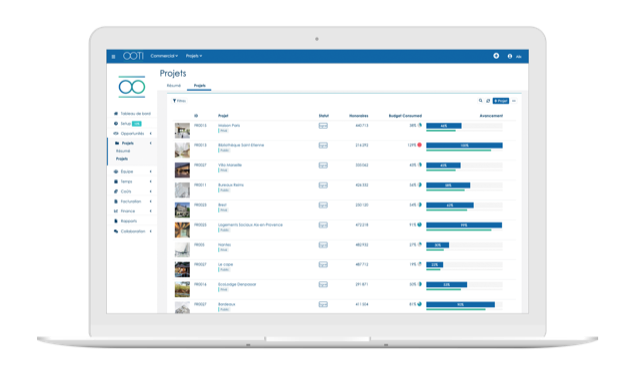
Task: Click the OOTI logo in header
Action: (x=133, y=56)
